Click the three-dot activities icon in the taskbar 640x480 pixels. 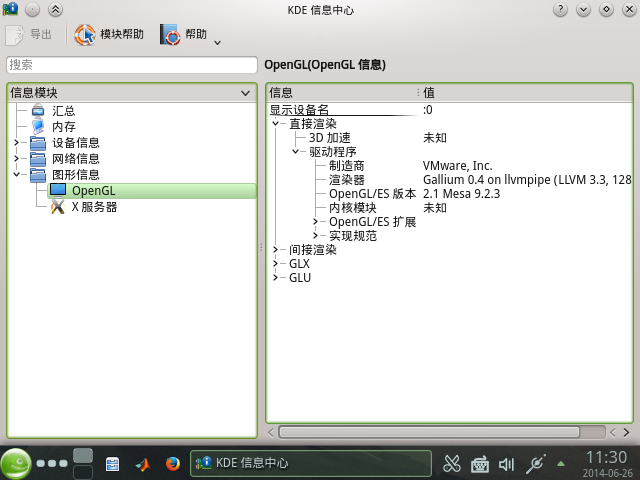pos(52,463)
